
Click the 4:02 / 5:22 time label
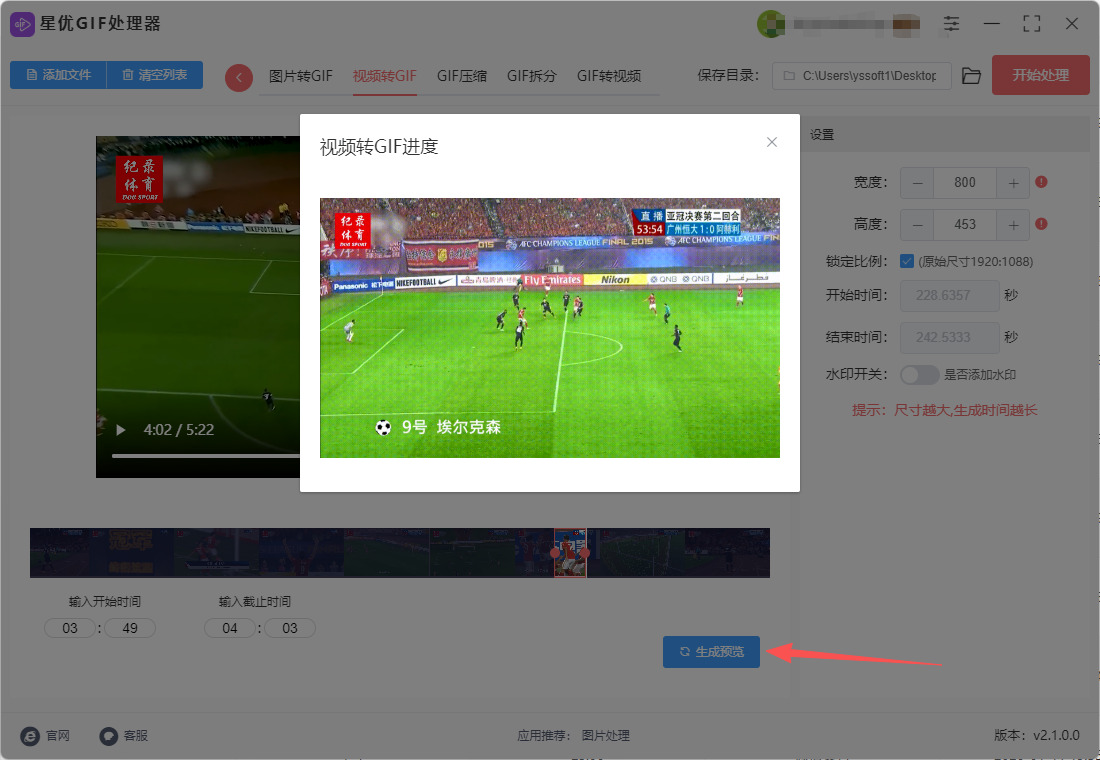pyautogui.click(x=179, y=429)
